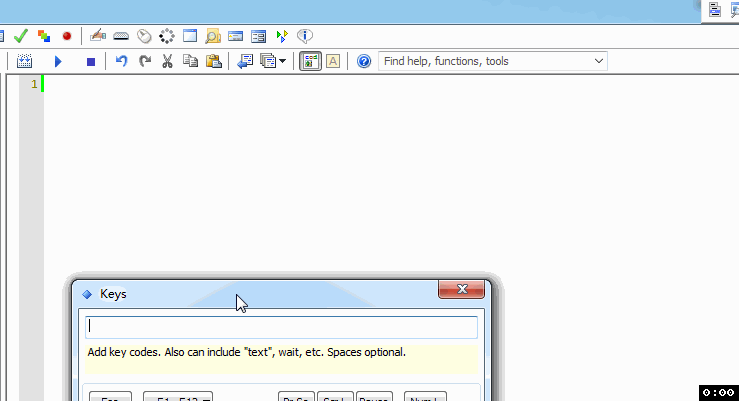This screenshot has width=739, height=401.
Task: Click the dotted wait circle icon
Action: [x=167, y=36]
